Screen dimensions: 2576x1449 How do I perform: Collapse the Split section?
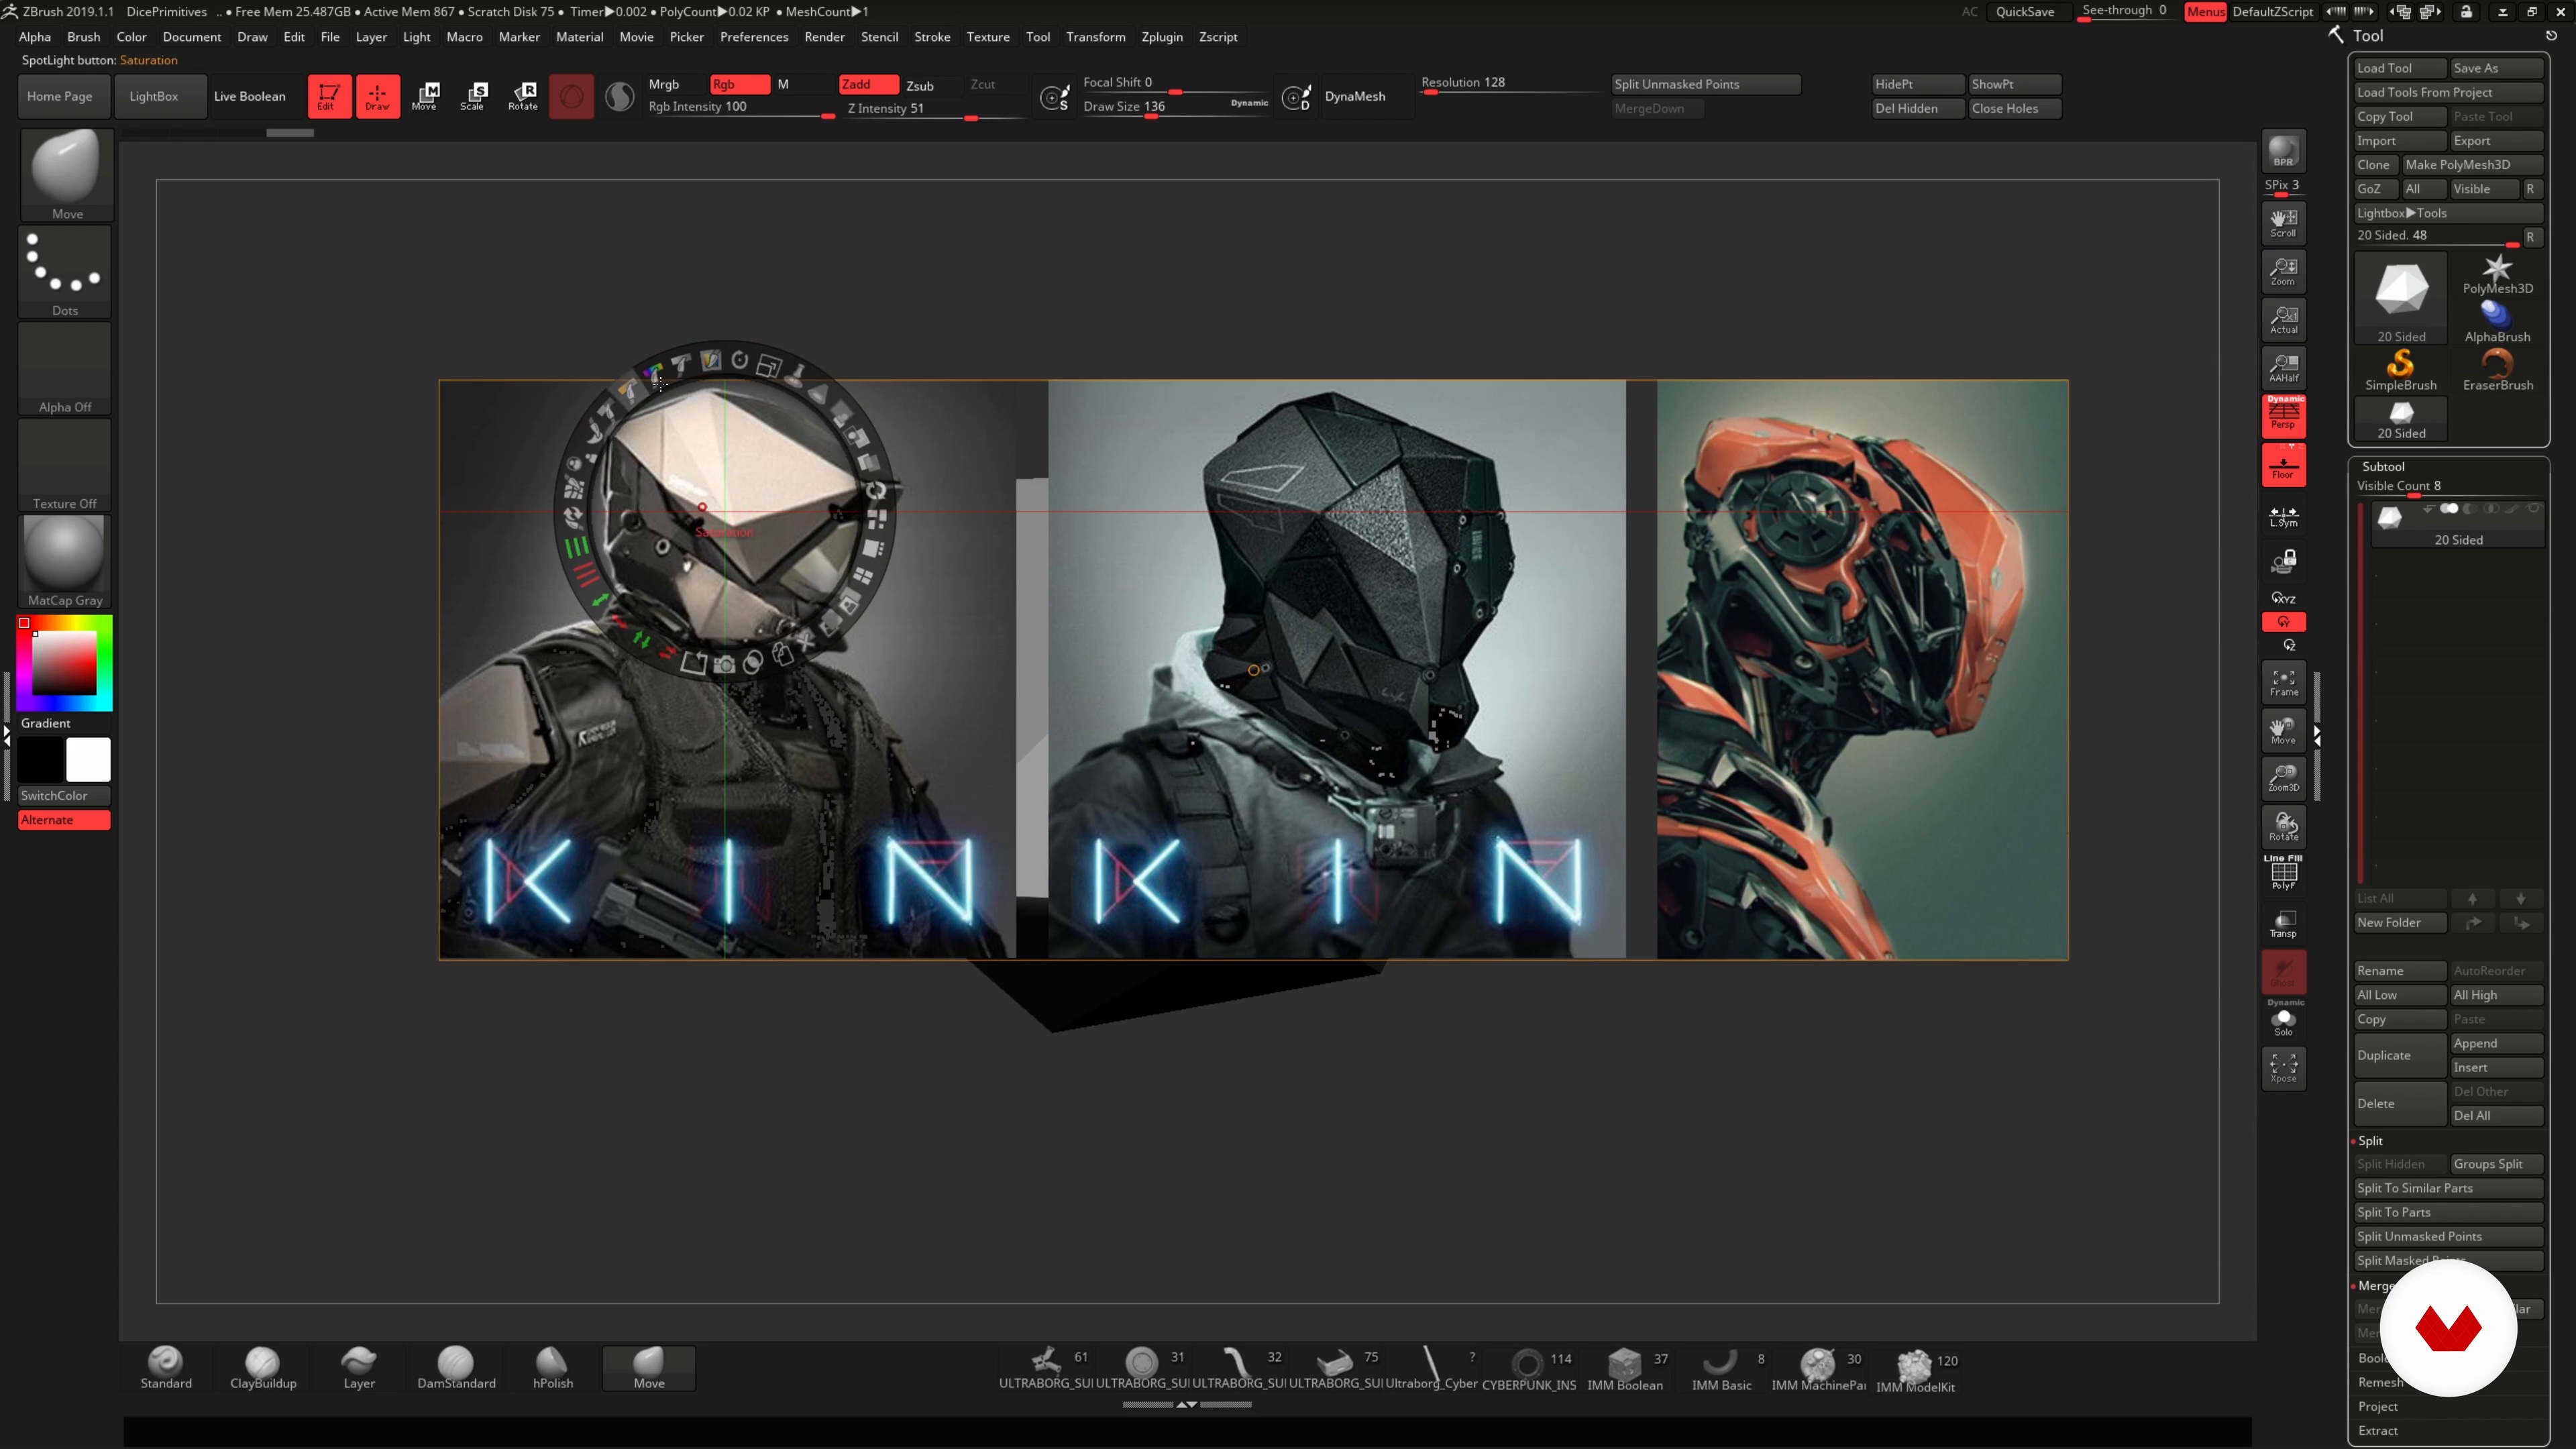point(2370,1141)
